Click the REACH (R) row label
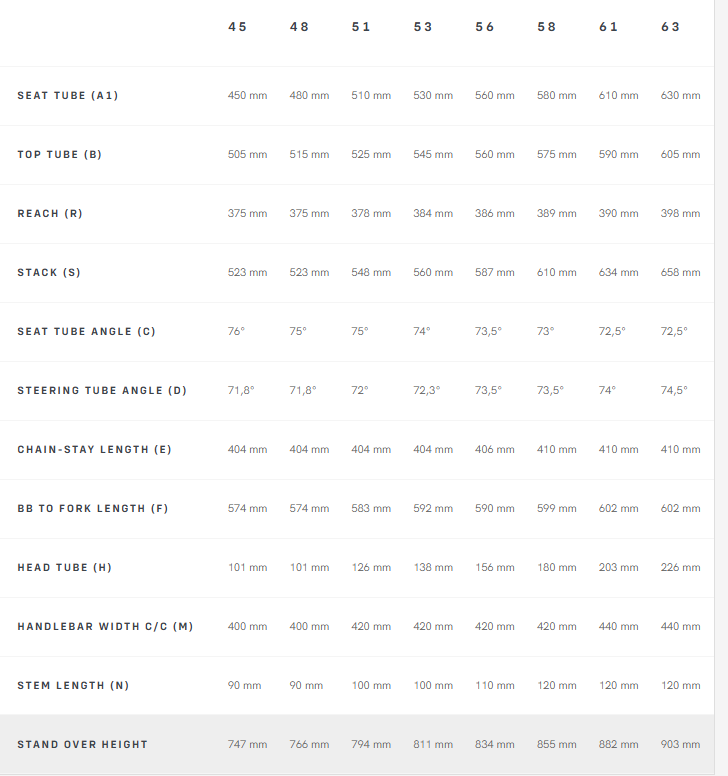 [x=50, y=214]
